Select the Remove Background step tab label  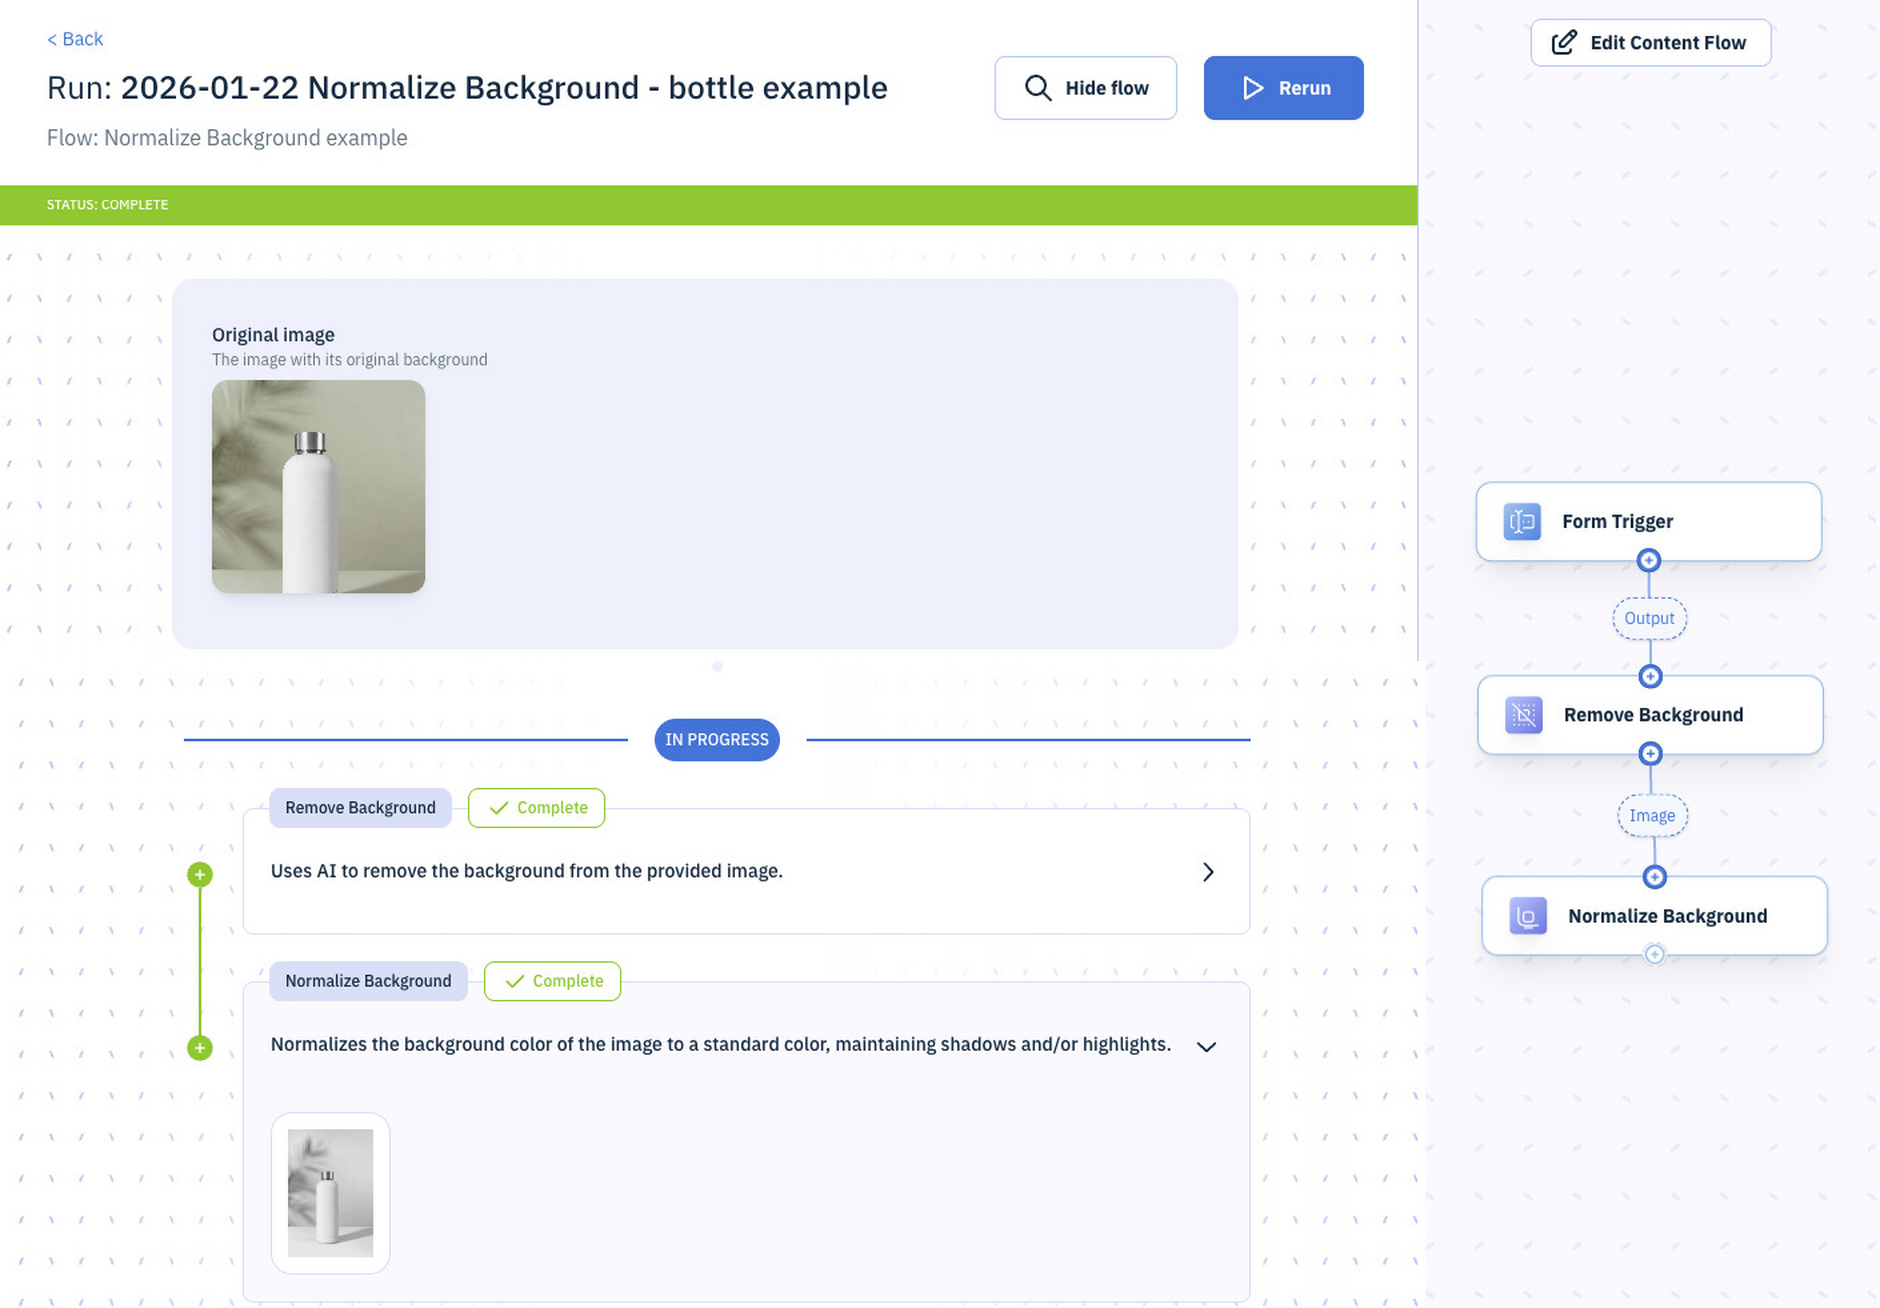[x=360, y=808]
